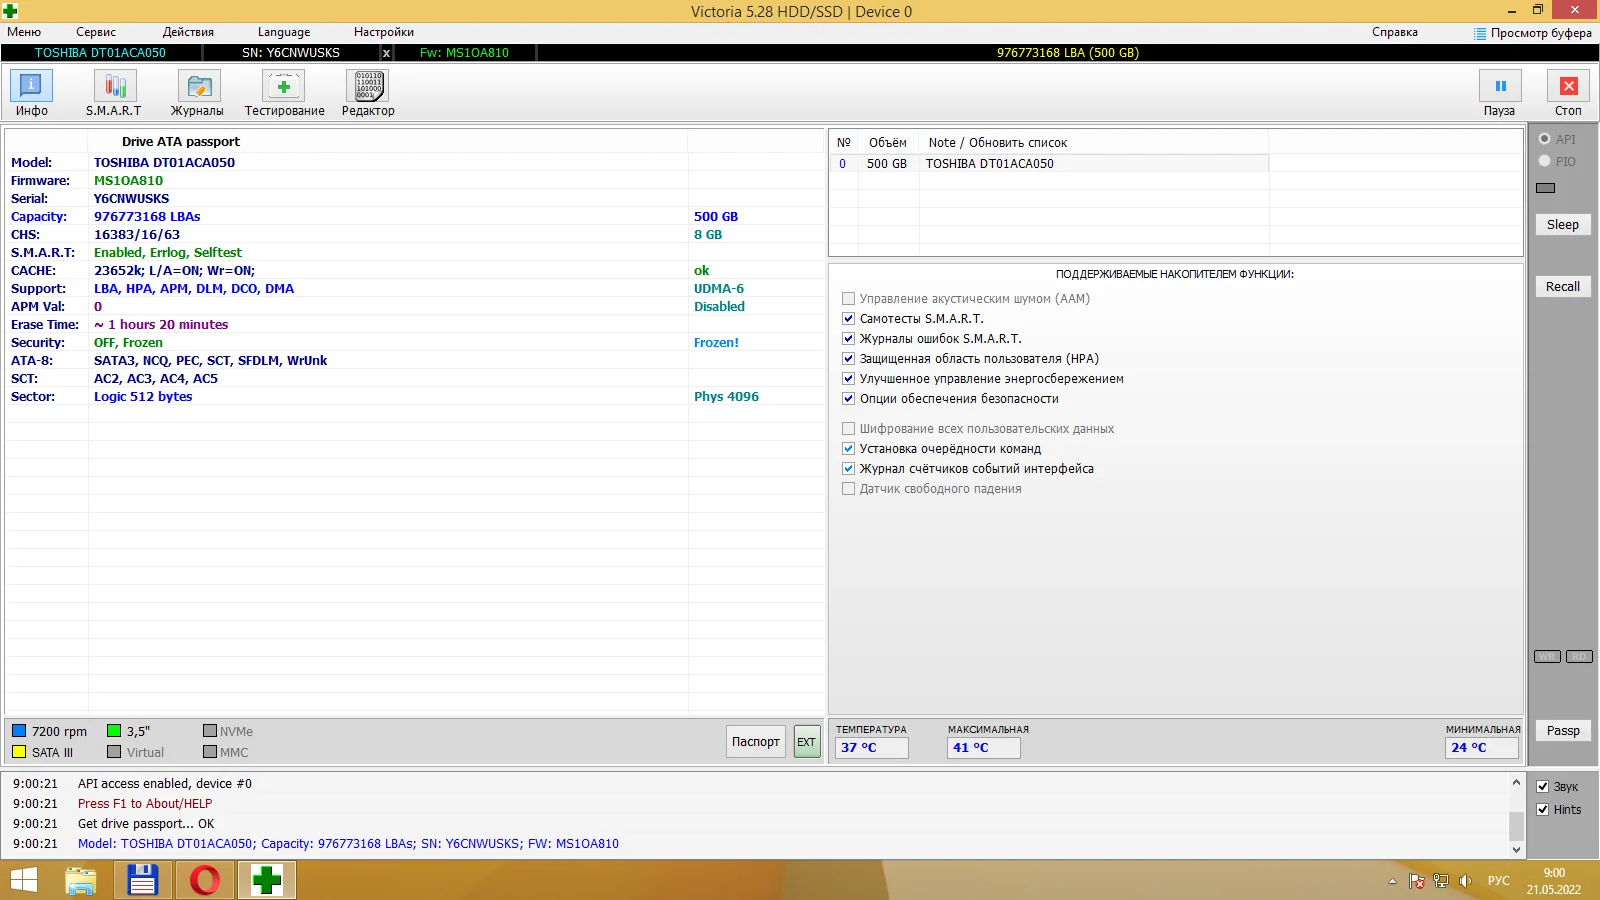
Task: Open the Инфо drive info view
Action: (x=31, y=93)
